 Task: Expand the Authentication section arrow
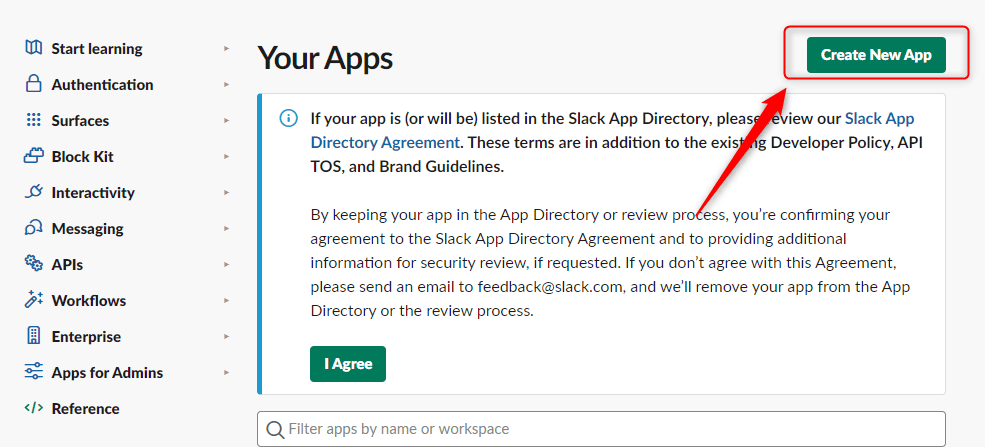pos(227,84)
